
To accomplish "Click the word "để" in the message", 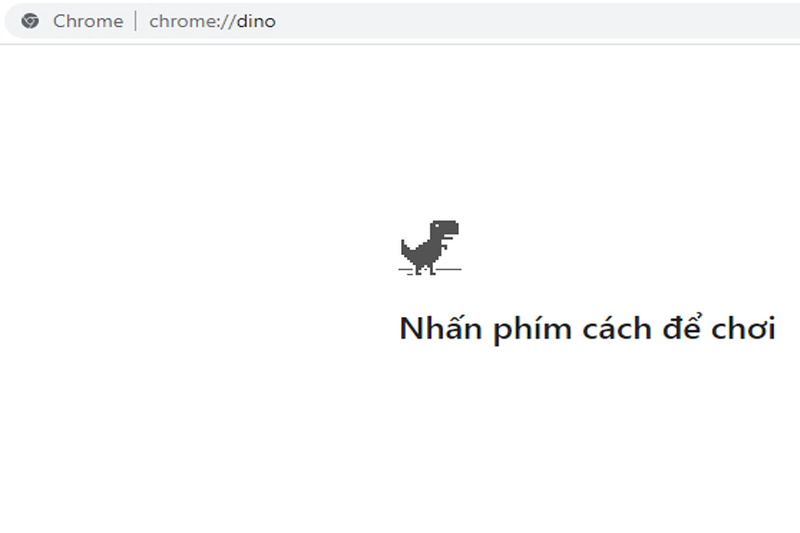I will click(682, 326).
